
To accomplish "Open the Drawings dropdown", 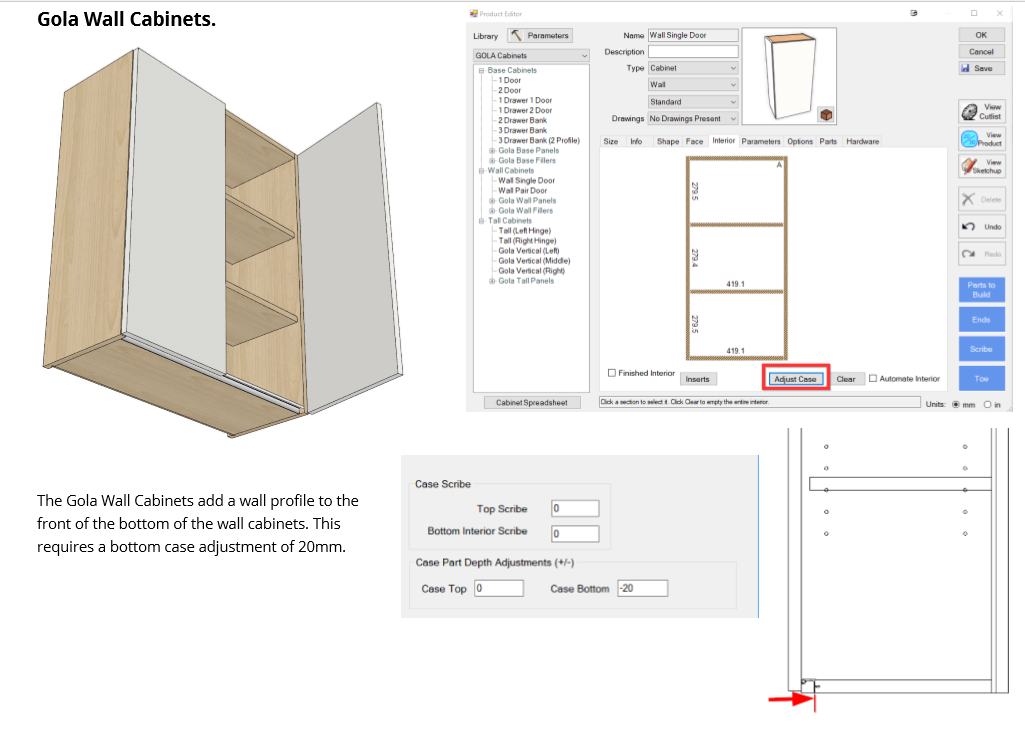I will tap(693, 119).
